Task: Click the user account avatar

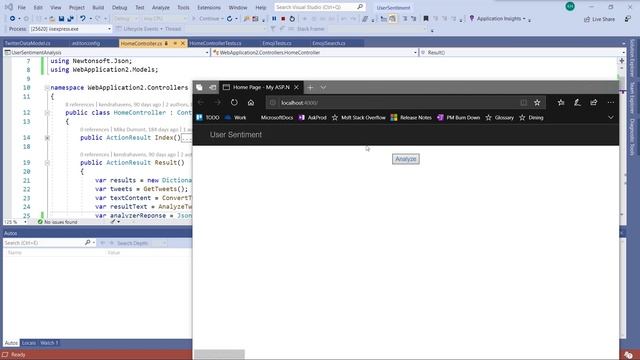Action: coord(570,7)
